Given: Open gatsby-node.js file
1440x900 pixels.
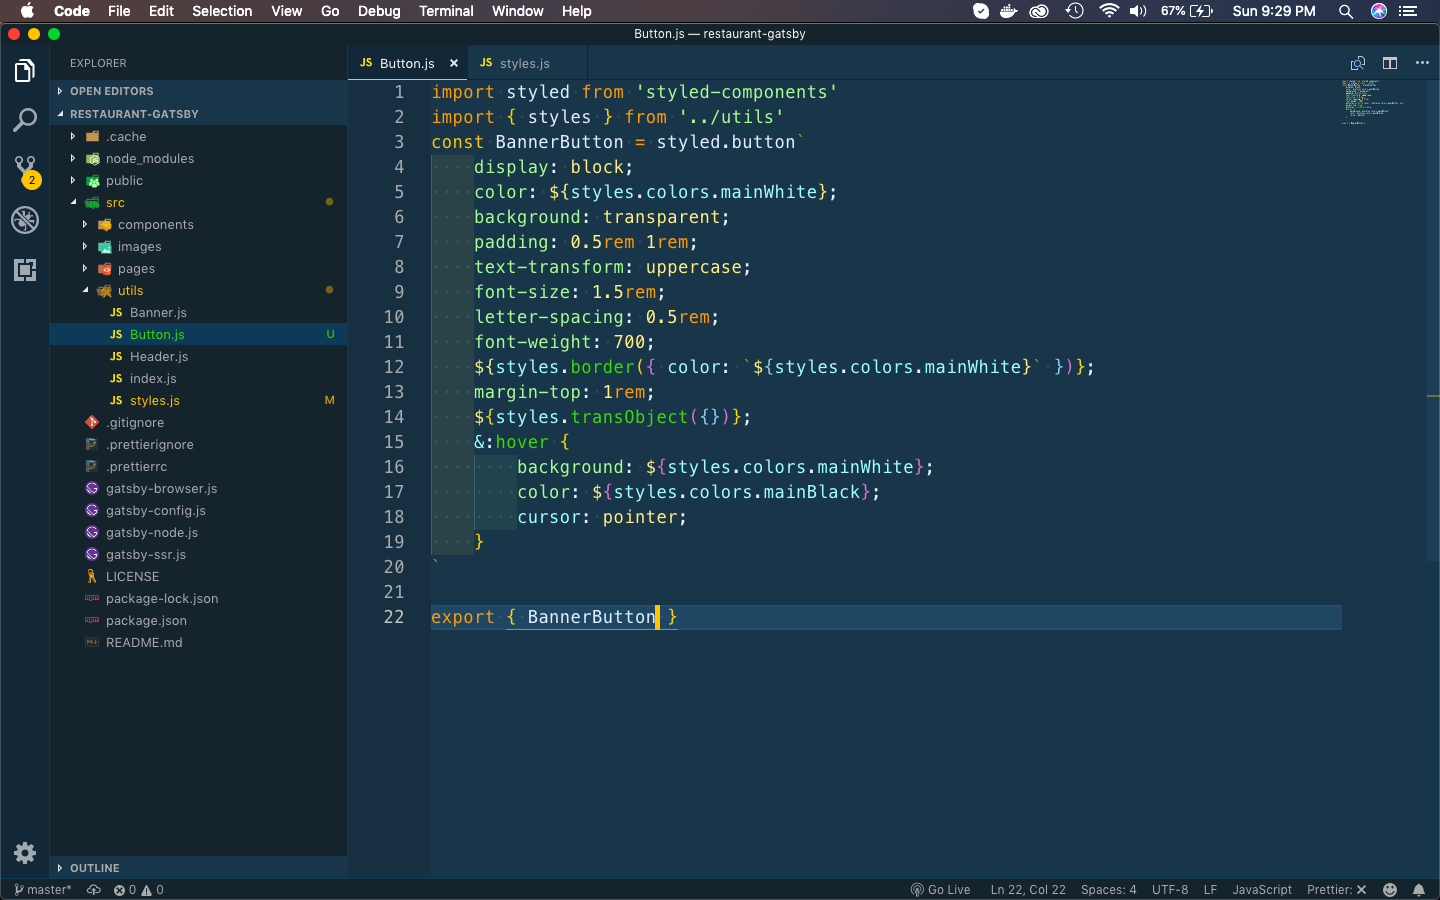Looking at the screenshot, I should pos(198,533).
